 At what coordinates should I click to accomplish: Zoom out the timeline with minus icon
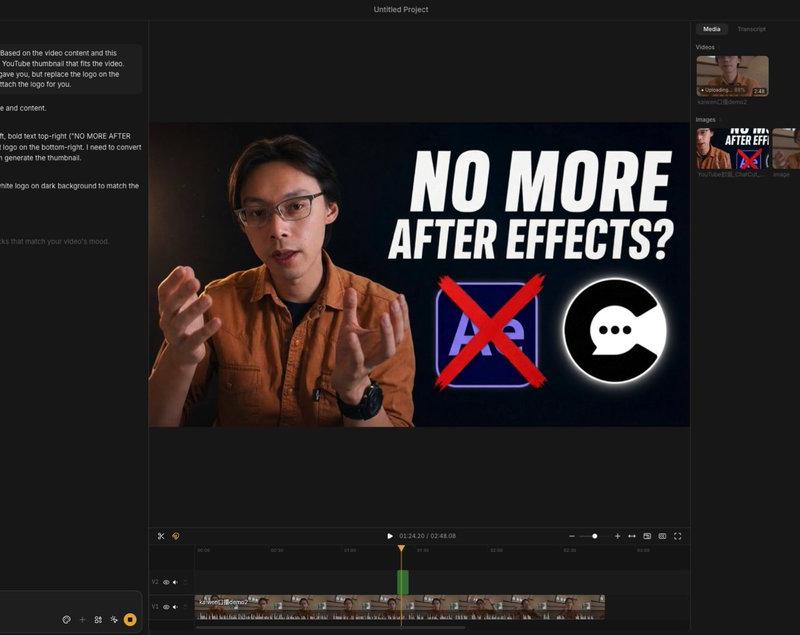pyautogui.click(x=572, y=536)
